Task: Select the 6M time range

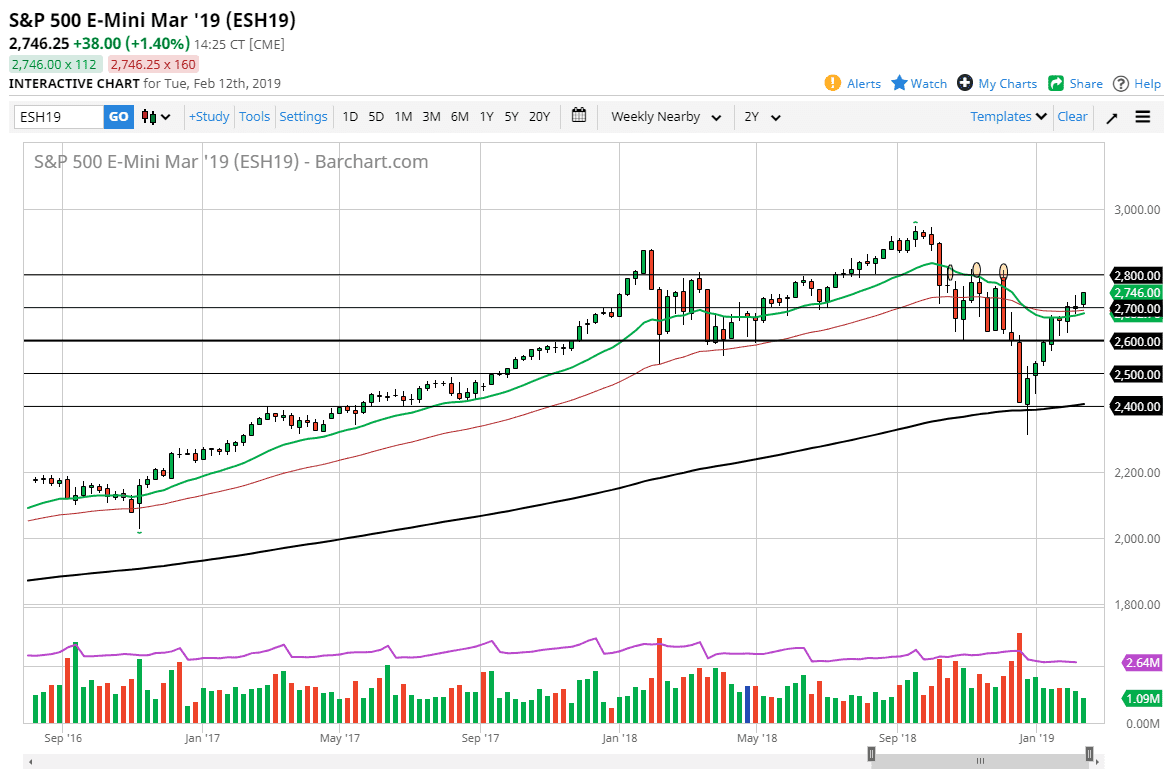Action: pyautogui.click(x=459, y=117)
